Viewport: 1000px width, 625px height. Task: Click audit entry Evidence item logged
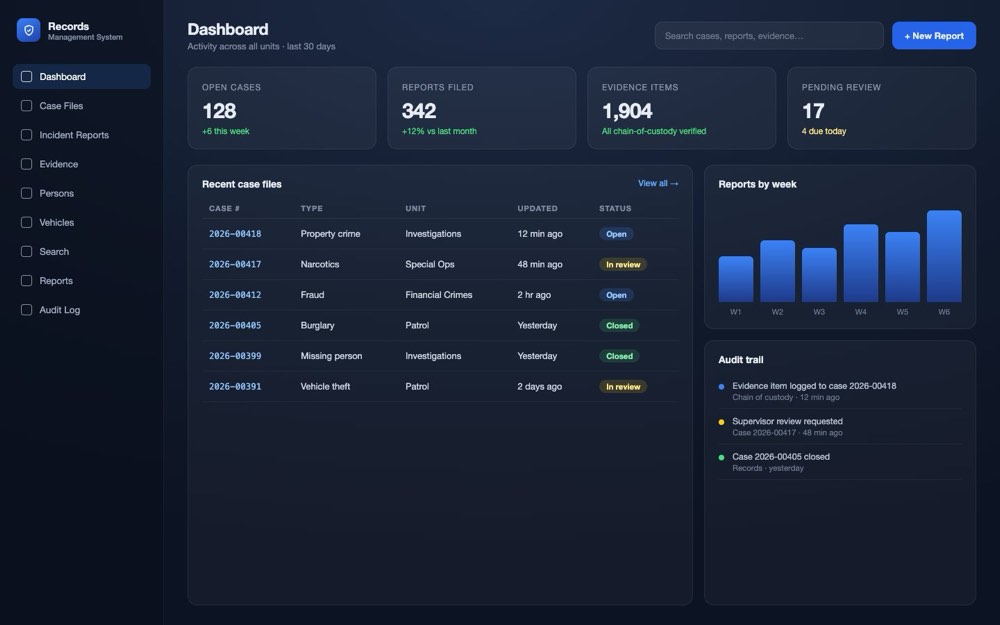tap(840, 391)
